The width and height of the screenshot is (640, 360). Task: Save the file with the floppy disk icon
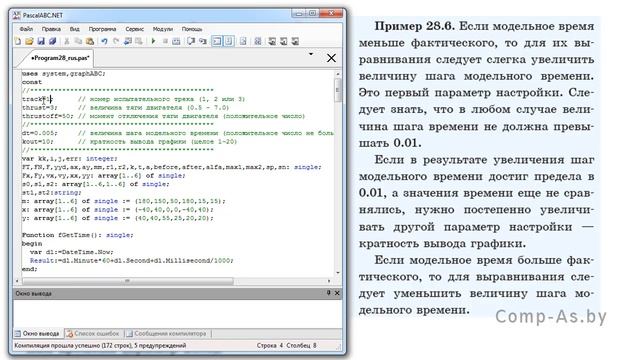coord(41,41)
